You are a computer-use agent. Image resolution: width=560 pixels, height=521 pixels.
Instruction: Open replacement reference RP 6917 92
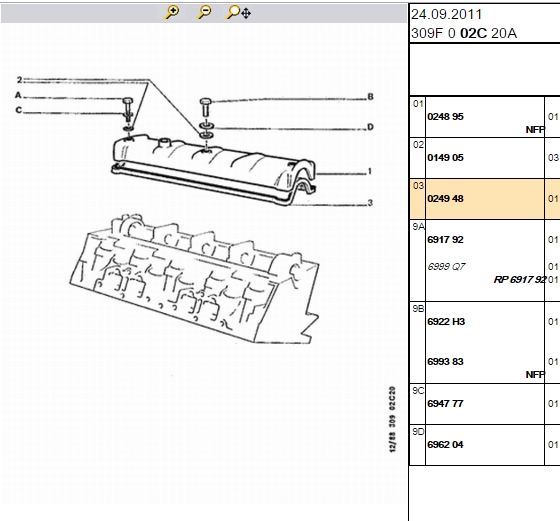(520, 280)
